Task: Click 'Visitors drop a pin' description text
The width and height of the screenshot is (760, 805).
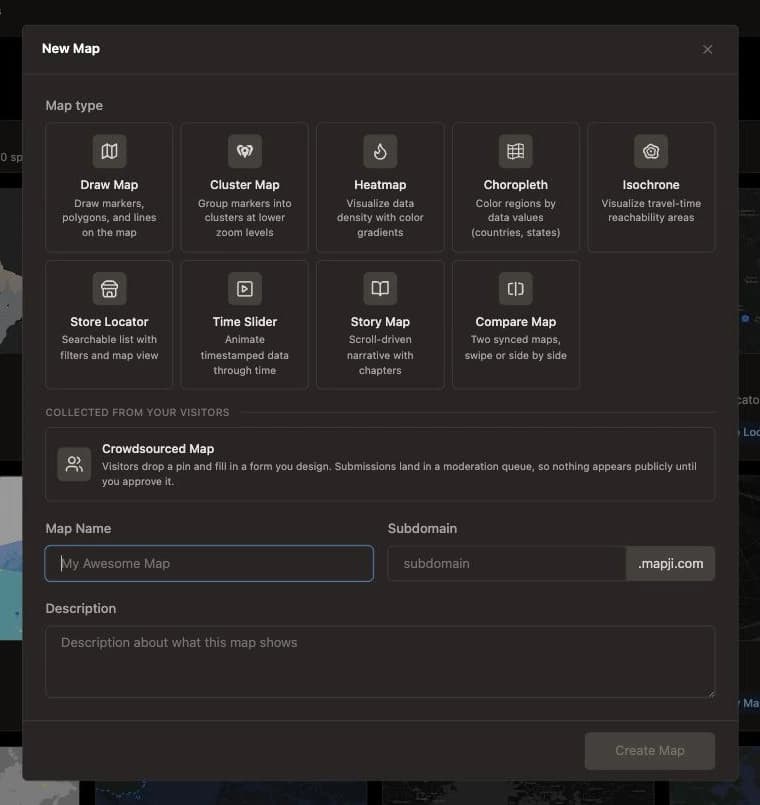Action: click(x=399, y=474)
